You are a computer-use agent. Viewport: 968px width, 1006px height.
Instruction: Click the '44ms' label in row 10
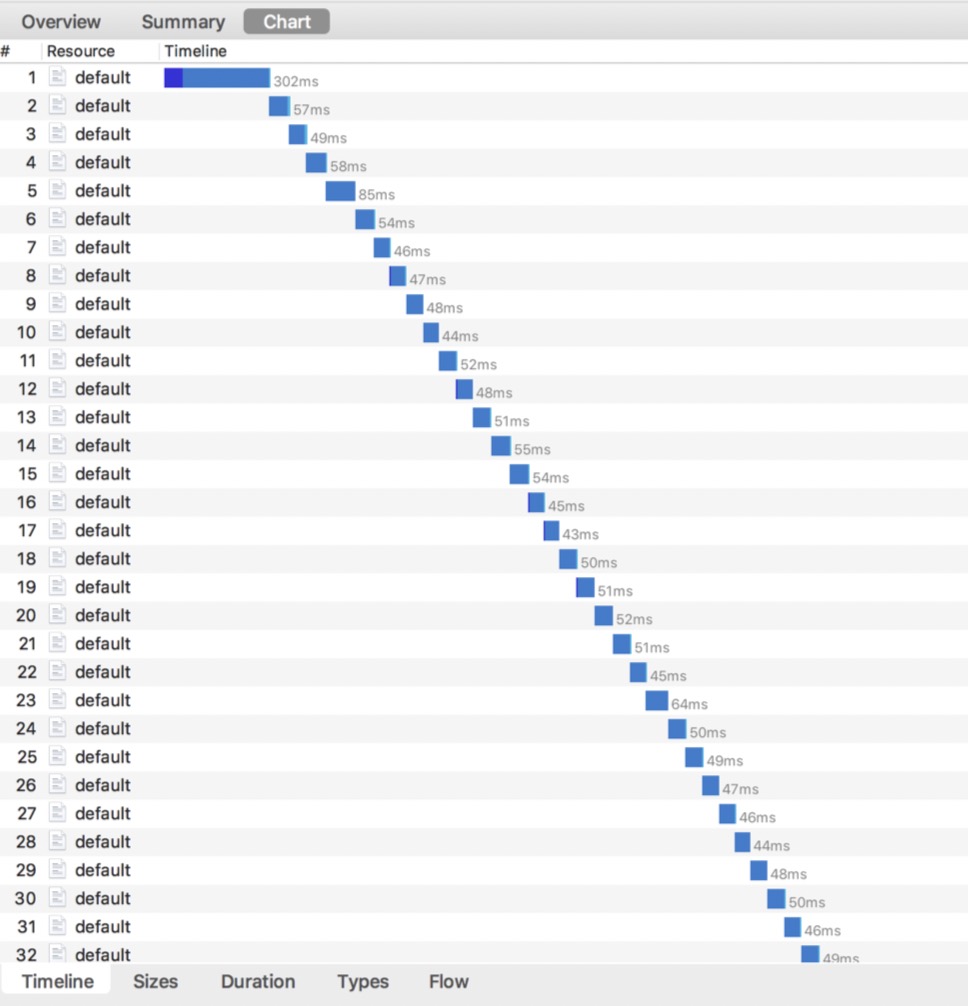coord(460,336)
